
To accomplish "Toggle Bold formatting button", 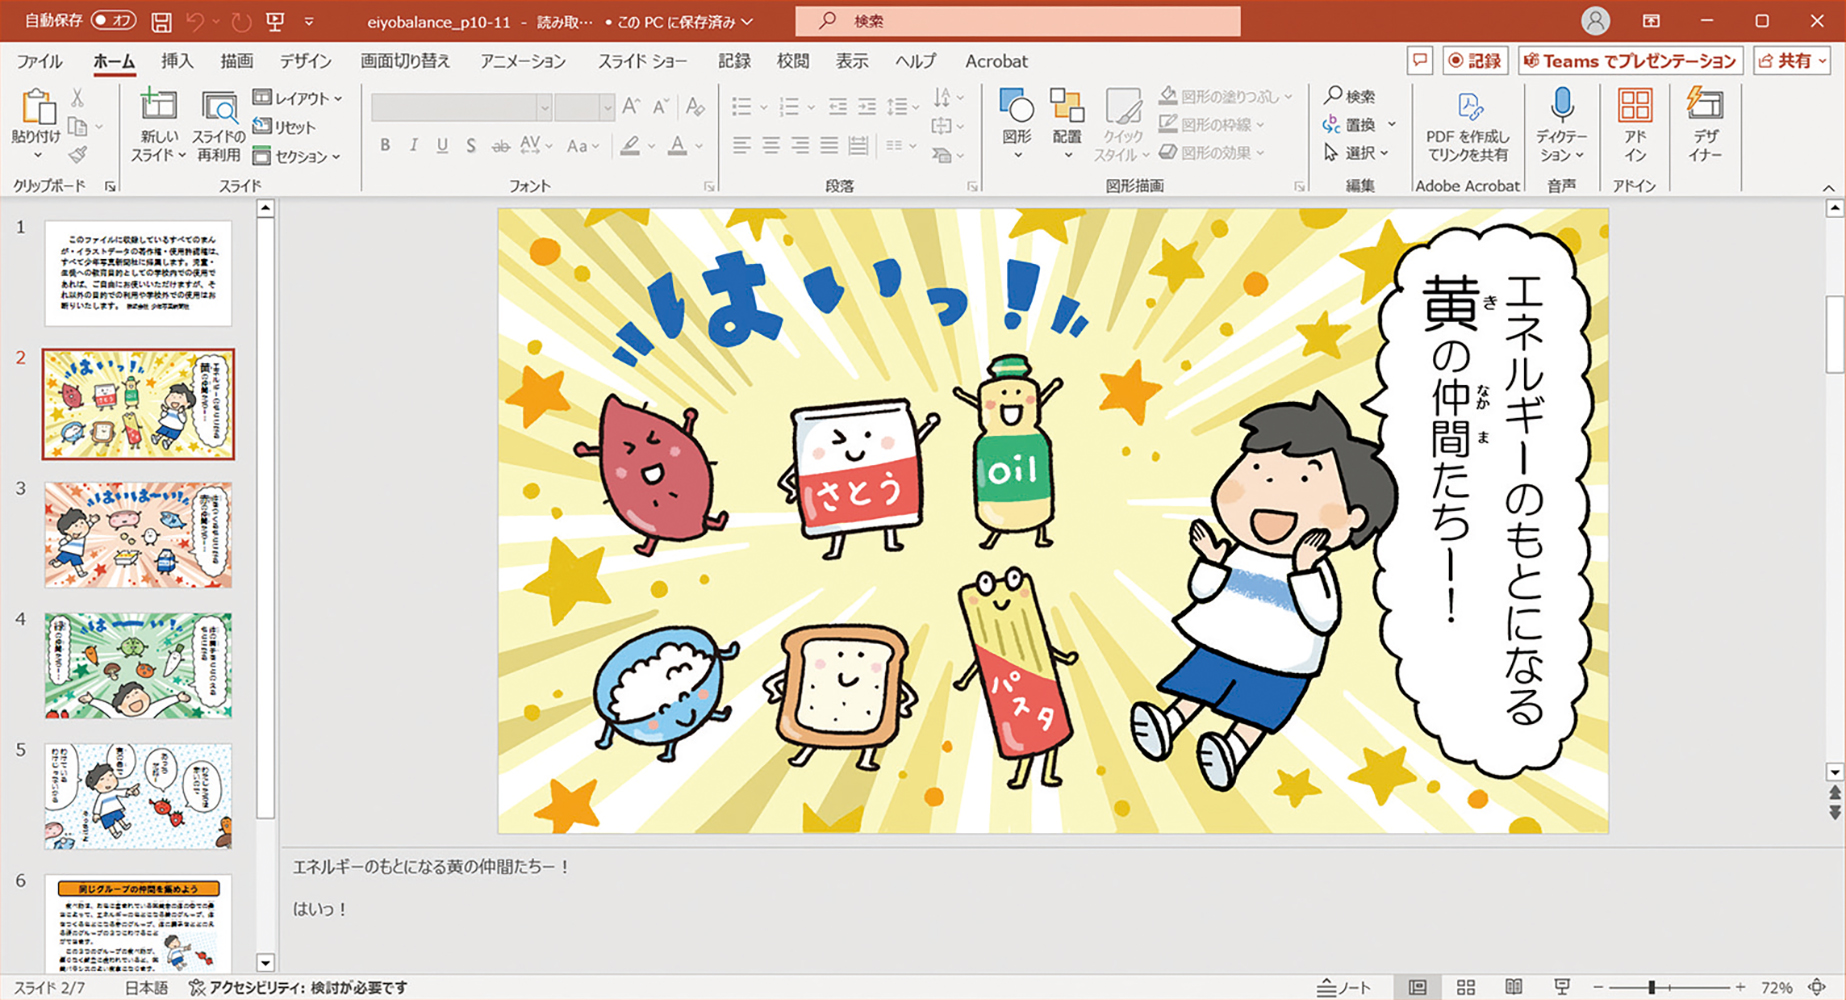I will (385, 146).
